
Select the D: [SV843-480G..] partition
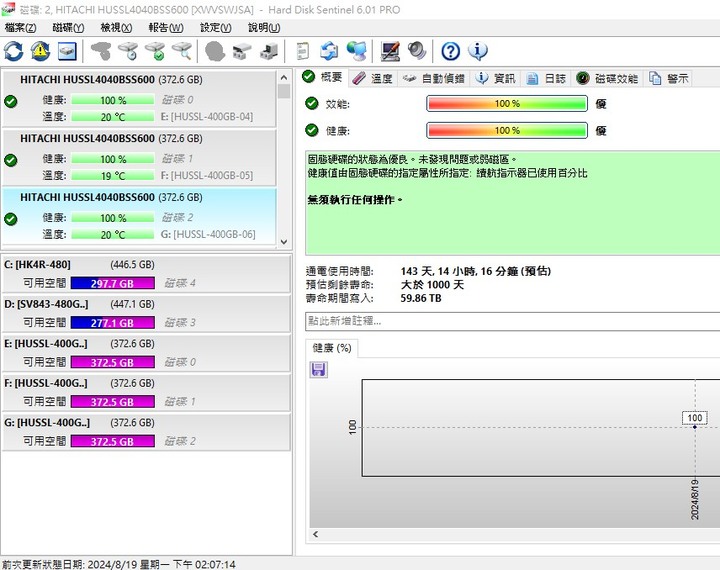(146, 314)
